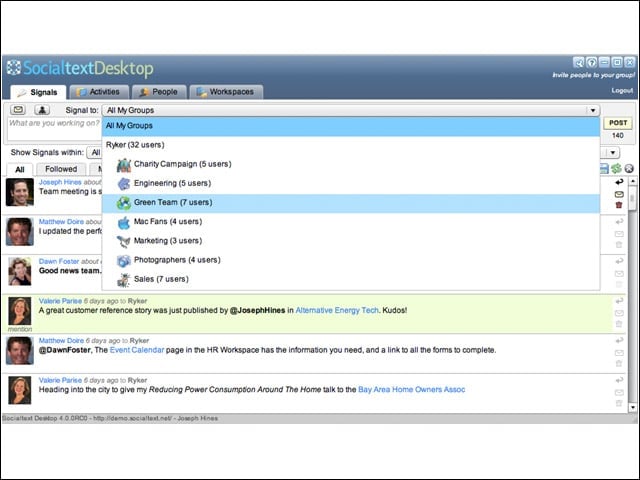
Task: Open Joseph Hines profile name link
Action: click(x=60, y=182)
